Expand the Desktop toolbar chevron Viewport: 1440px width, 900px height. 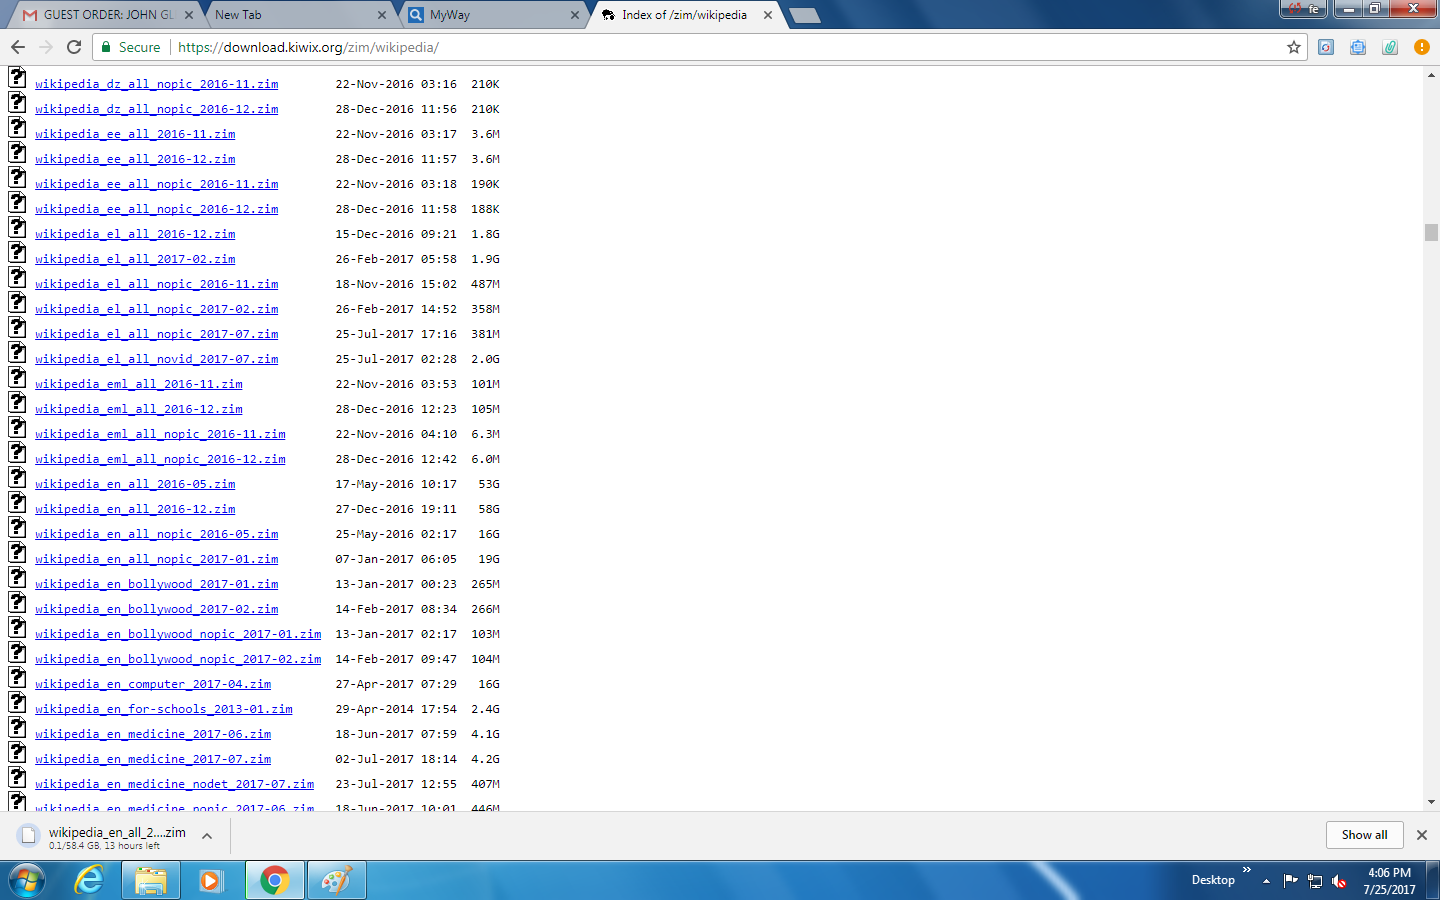point(1247,870)
